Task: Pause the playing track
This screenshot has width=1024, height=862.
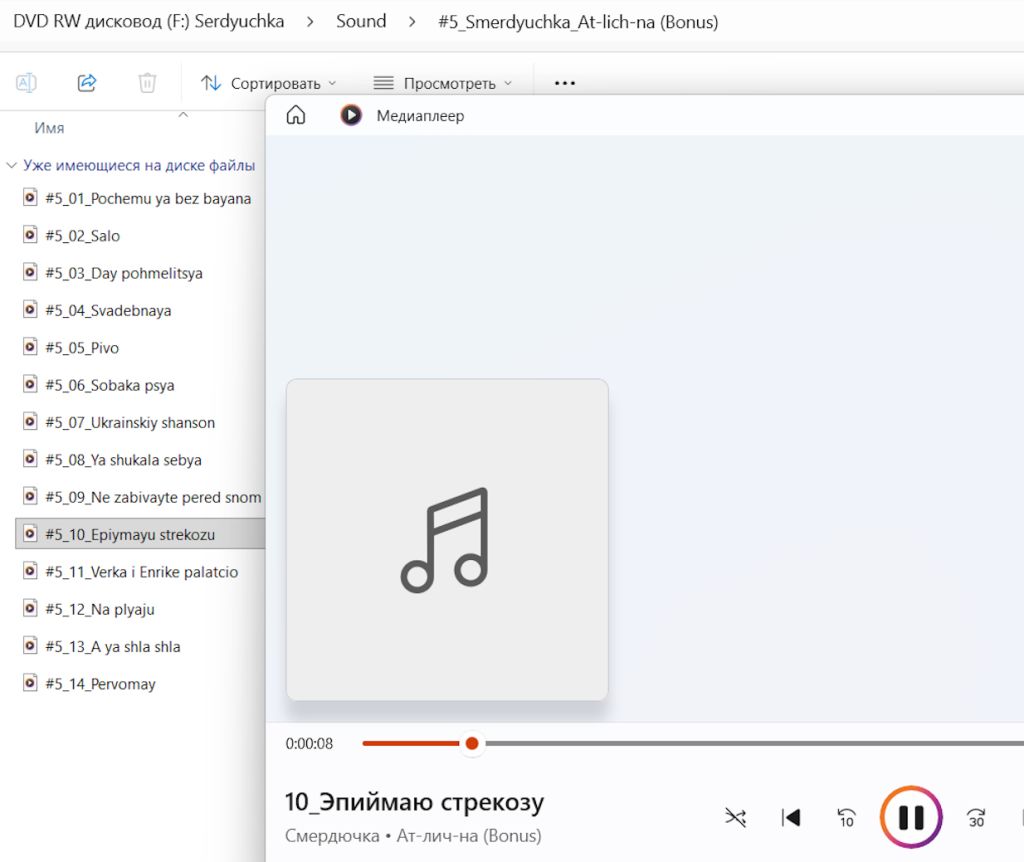Action: coord(911,817)
